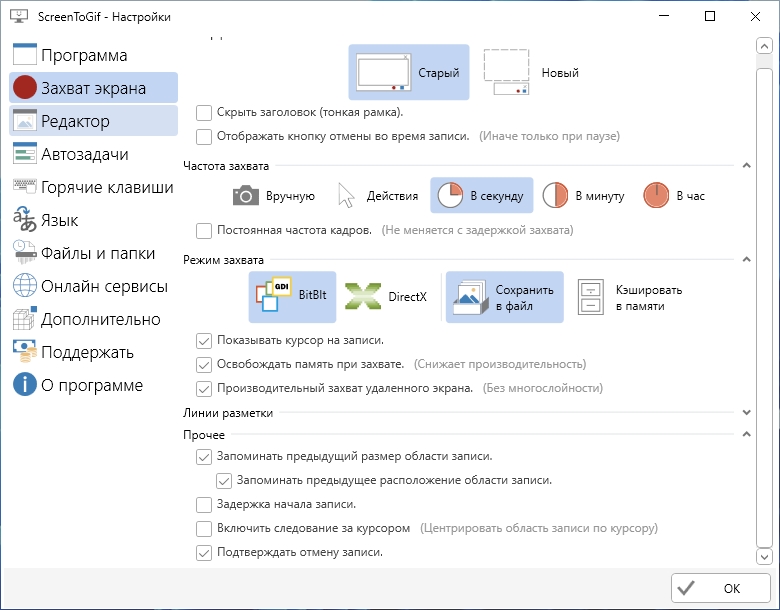Select the В минуту half-clock icon
The image size is (780, 610).
tap(555, 195)
